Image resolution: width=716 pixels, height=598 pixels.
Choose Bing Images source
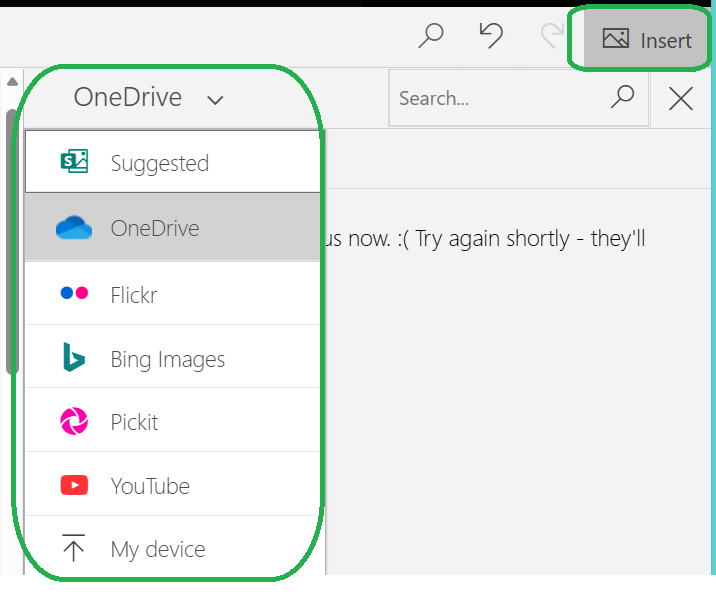pyautogui.click(x=173, y=357)
